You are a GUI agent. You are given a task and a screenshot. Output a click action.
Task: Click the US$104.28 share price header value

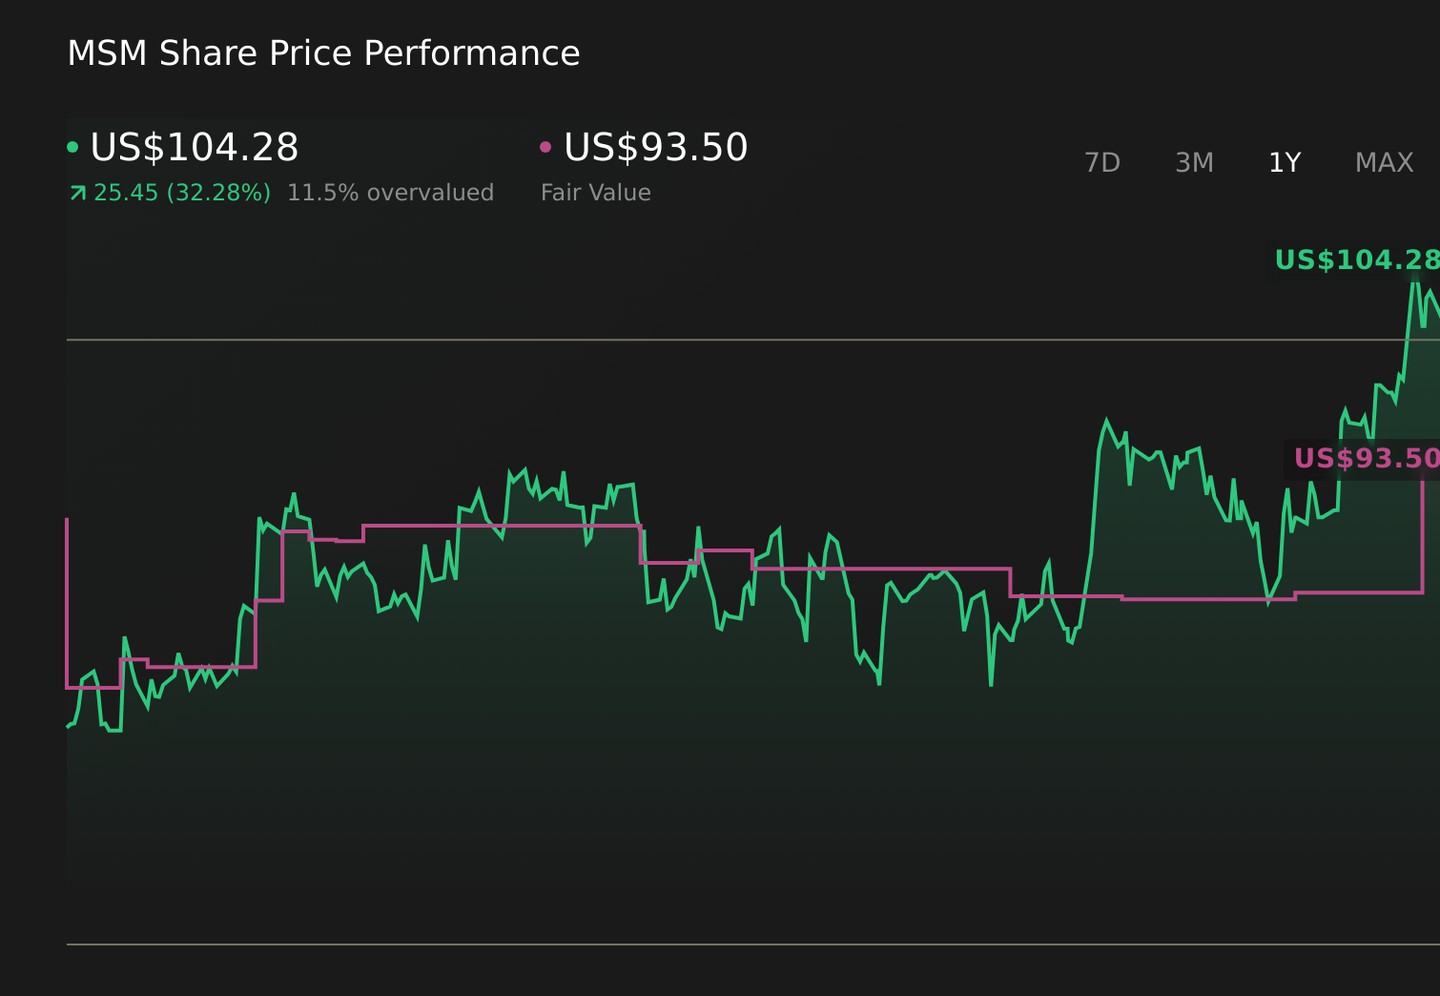click(194, 148)
